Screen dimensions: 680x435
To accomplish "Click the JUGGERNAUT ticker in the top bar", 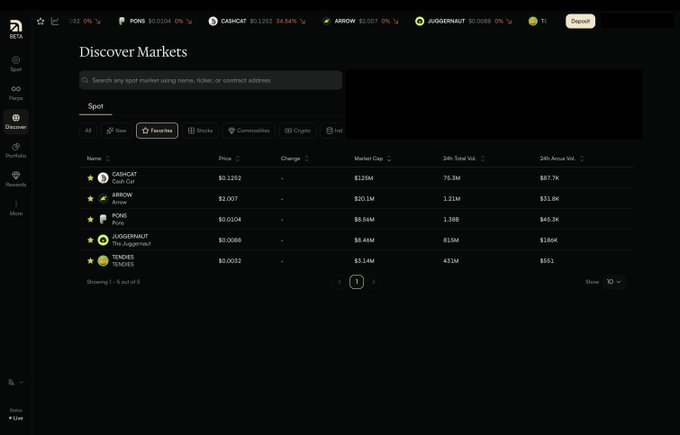I will pos(464,21).
